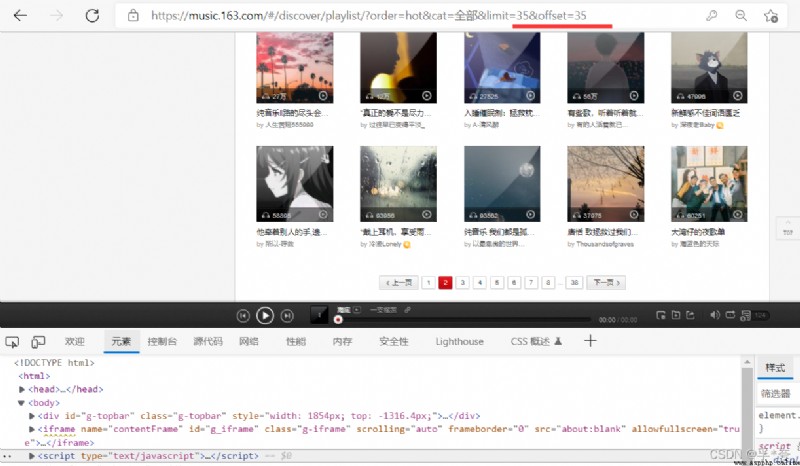Switch to the 网络 network tab
The height and width of the screenshot is (466, 800).
click(248, 341)
